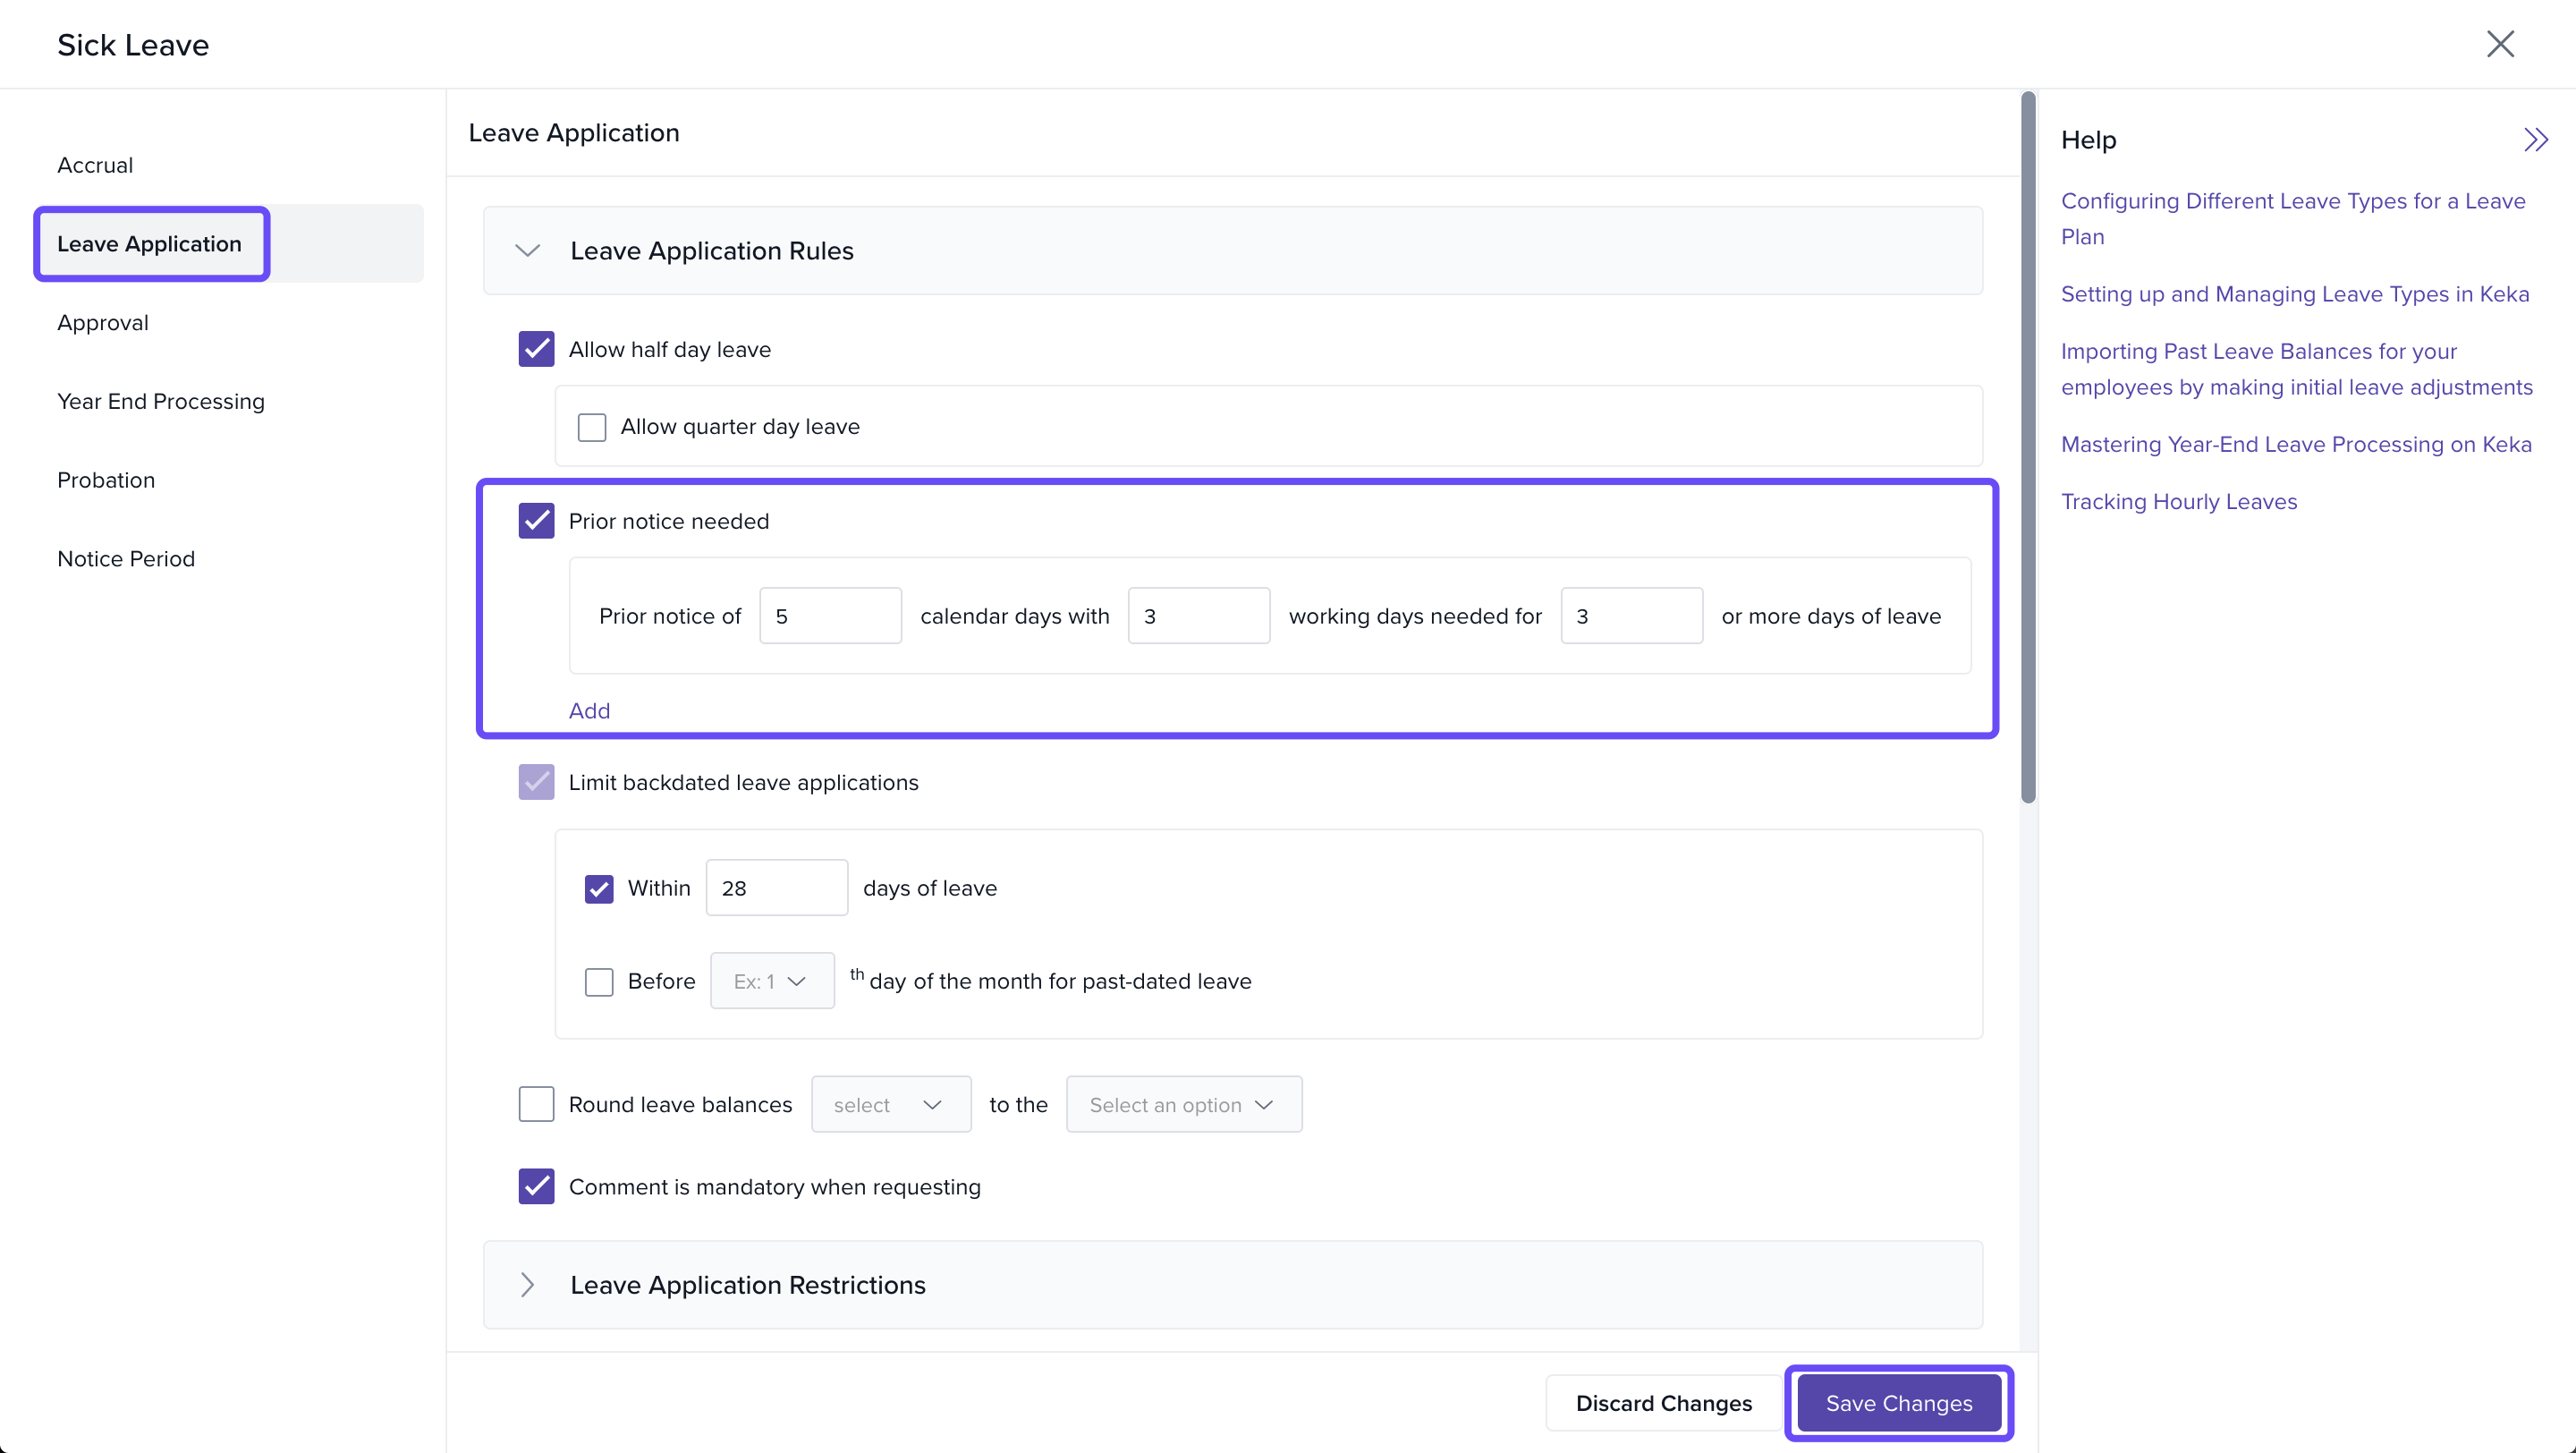Toggle Allow half day leave checkbox
The width and height of the screenshot is (2576, 1453).
[536, 349]
